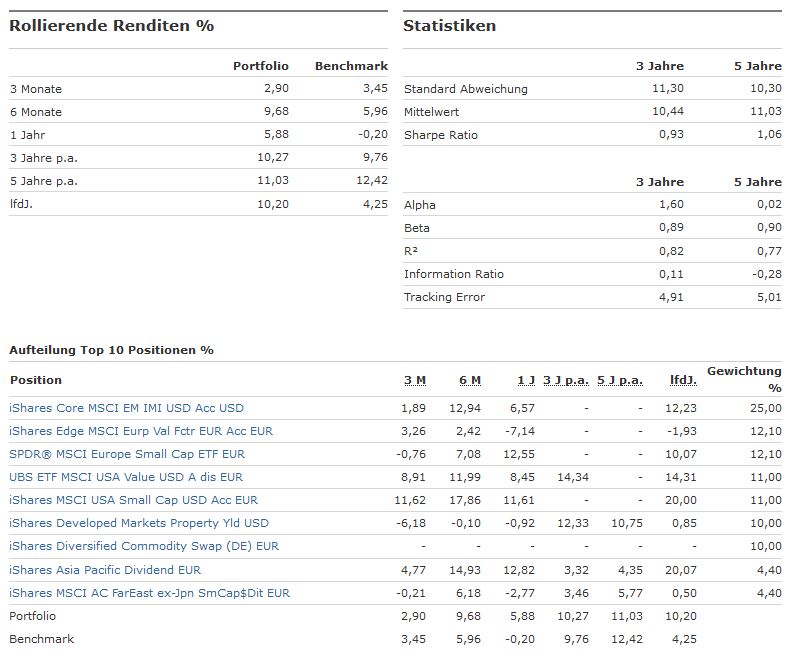Click the 5 J p.a. column header

[x=620, y=380]
